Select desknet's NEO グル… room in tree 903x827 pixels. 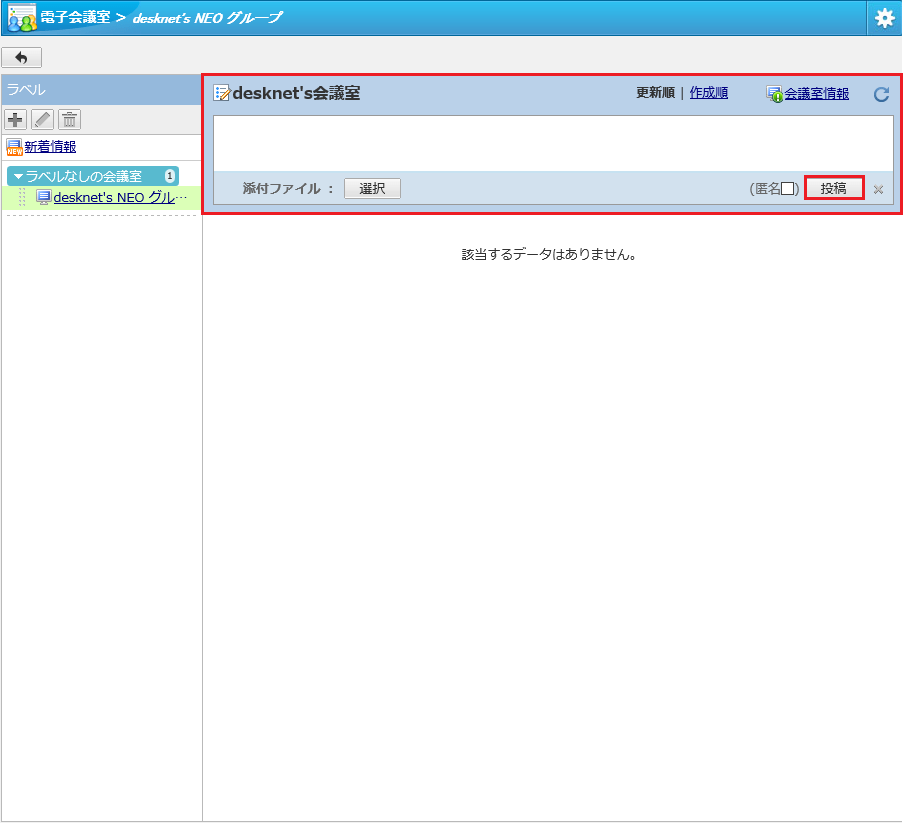120,198
